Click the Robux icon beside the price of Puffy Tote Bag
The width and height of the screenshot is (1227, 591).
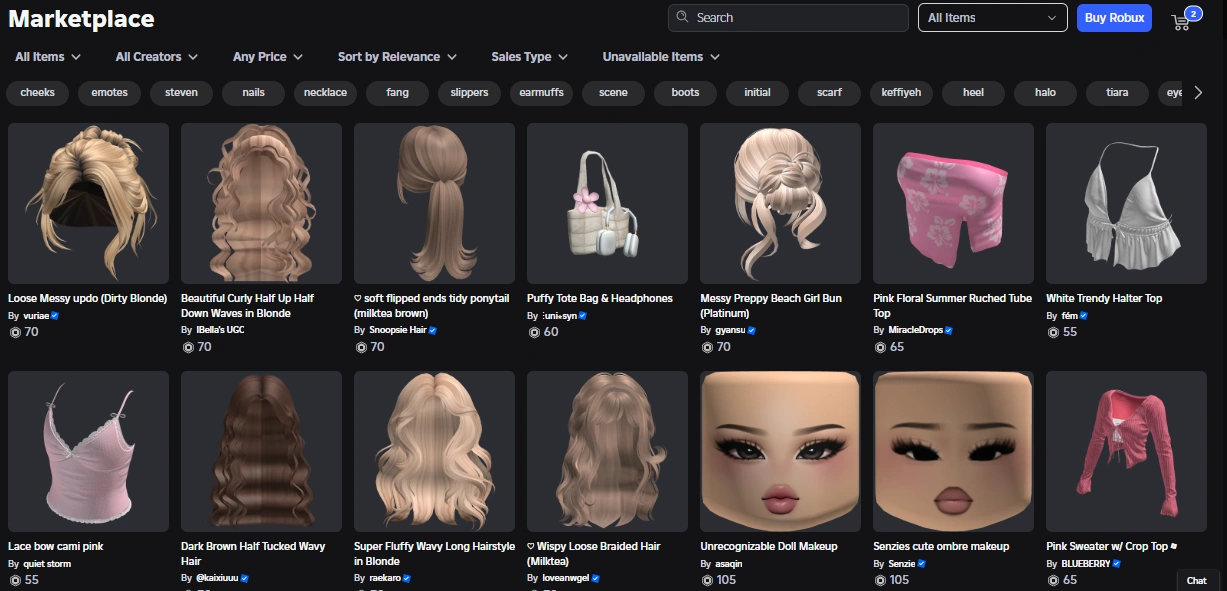534,331
